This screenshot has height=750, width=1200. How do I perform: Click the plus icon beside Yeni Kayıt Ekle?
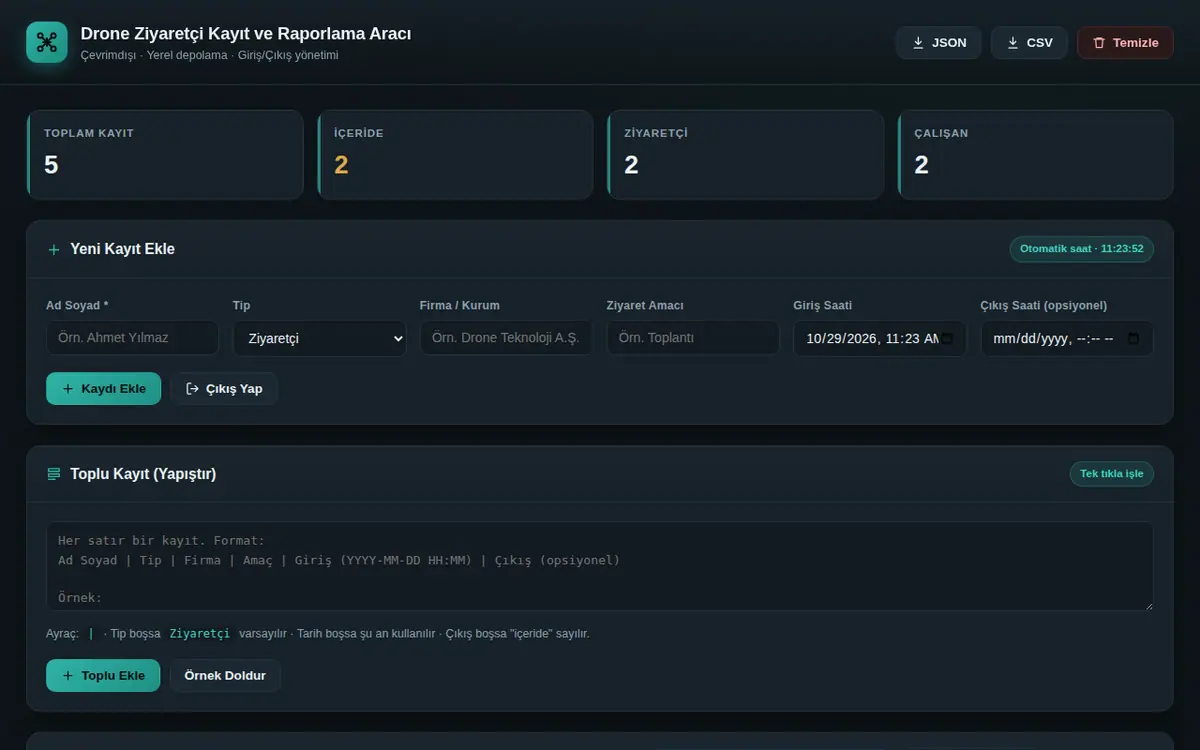click(x=54, y=249)
